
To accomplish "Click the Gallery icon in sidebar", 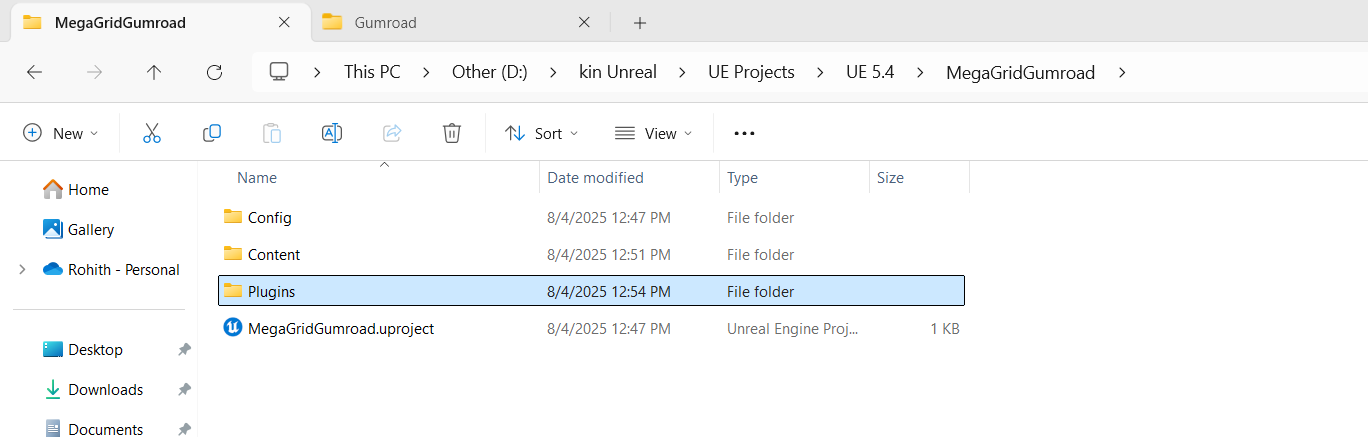I will 53,229.
